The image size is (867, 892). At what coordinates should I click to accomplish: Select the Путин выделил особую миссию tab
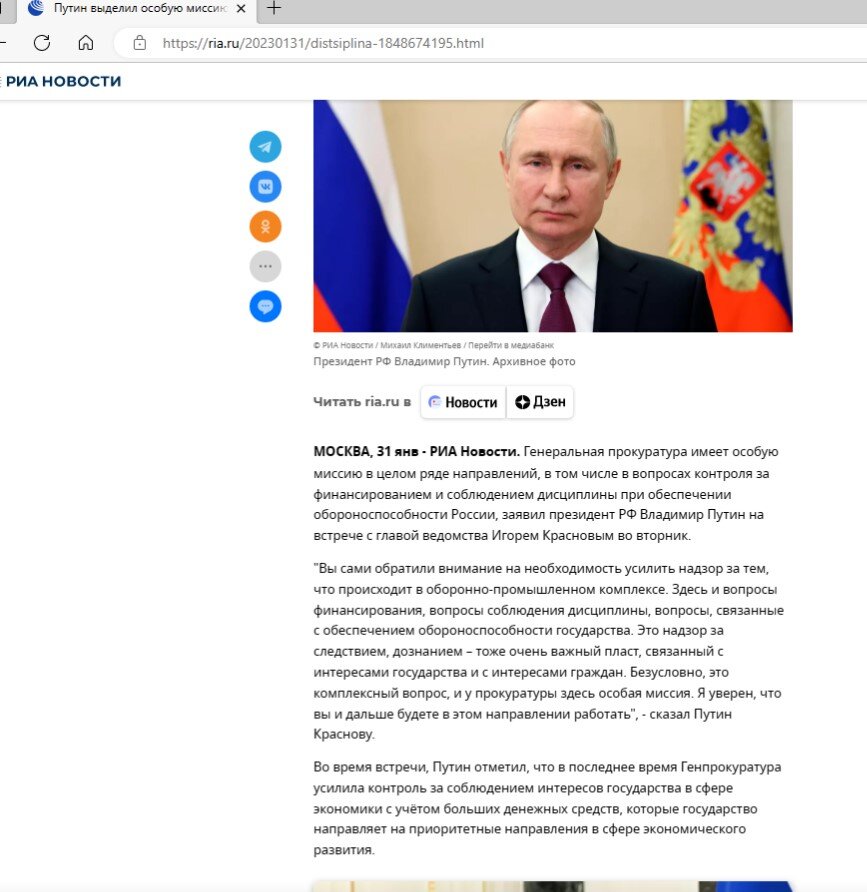coord(139,9)
